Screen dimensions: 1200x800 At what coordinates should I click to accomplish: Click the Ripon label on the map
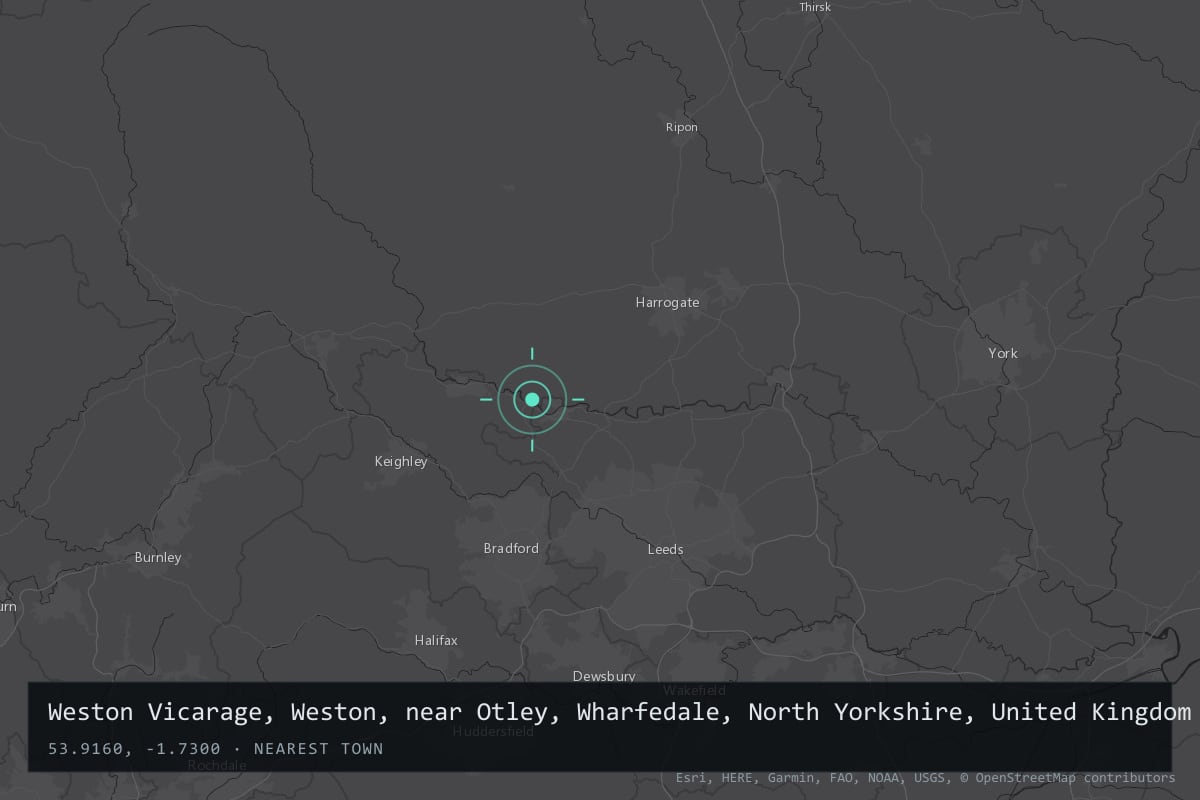pyautogui.click(x=682, y=127)
